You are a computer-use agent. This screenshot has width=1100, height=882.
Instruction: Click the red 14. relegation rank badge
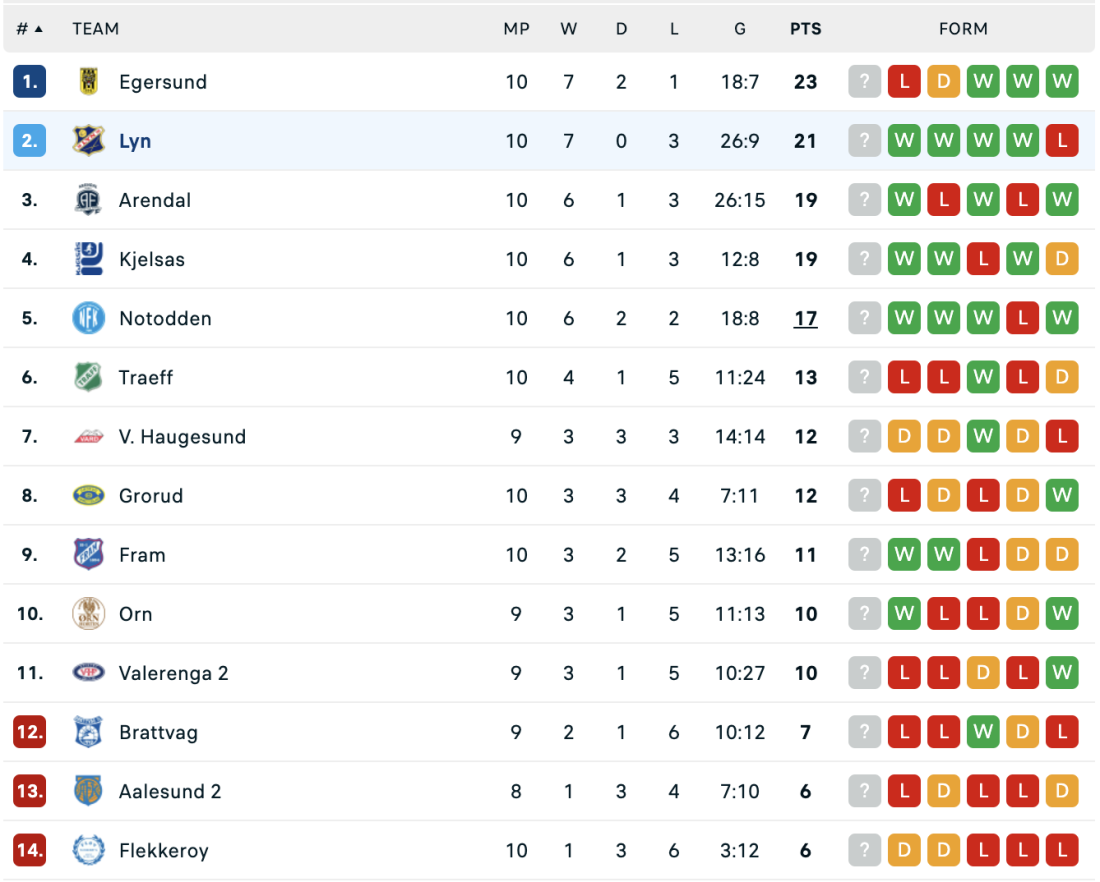[30, 850]
